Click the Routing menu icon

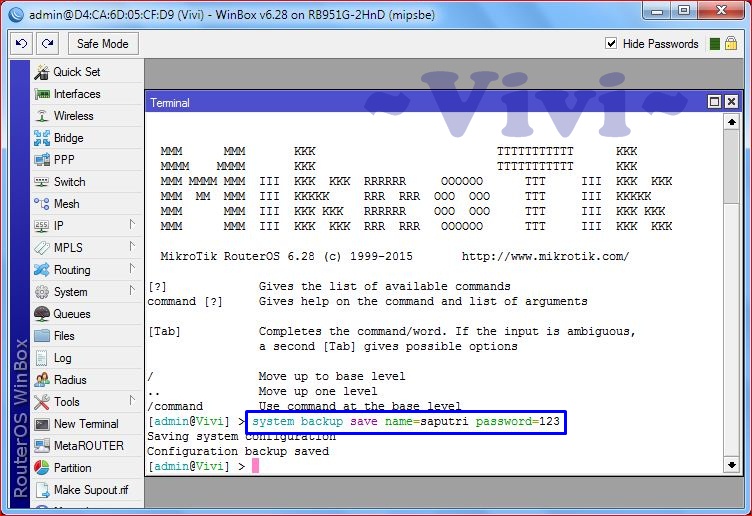pos(42,270)
